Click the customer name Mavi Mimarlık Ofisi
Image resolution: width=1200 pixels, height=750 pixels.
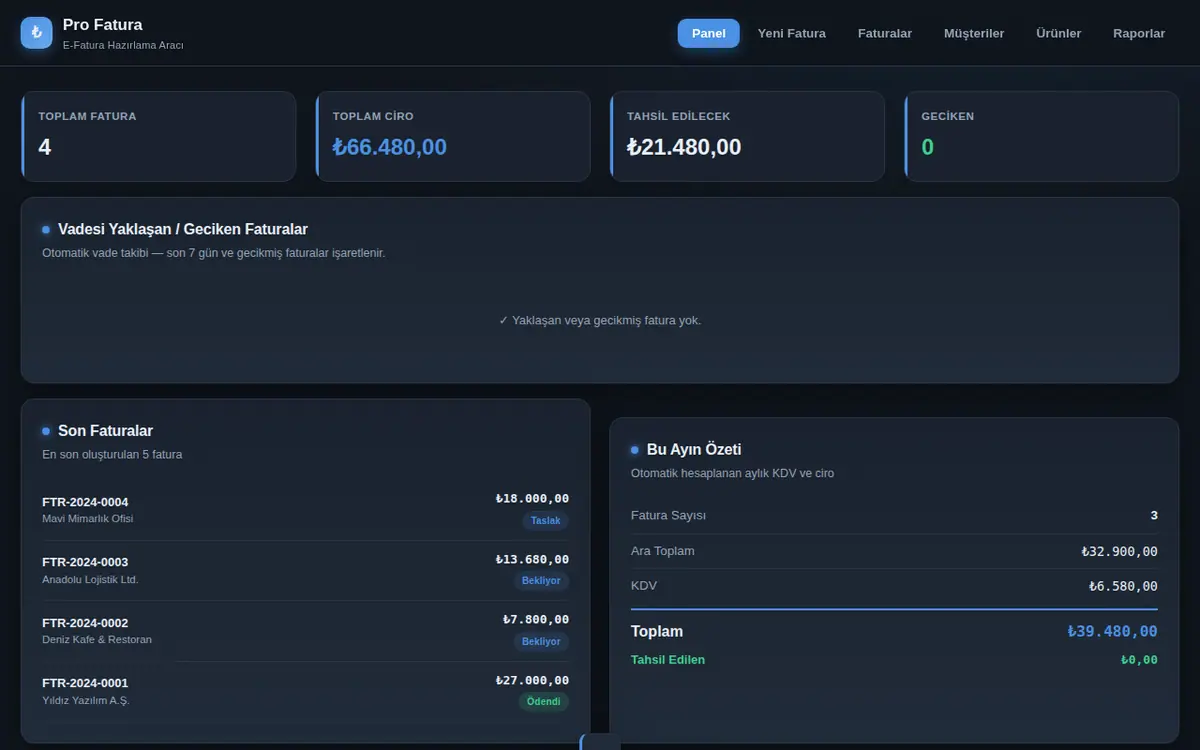coord(87,519)
